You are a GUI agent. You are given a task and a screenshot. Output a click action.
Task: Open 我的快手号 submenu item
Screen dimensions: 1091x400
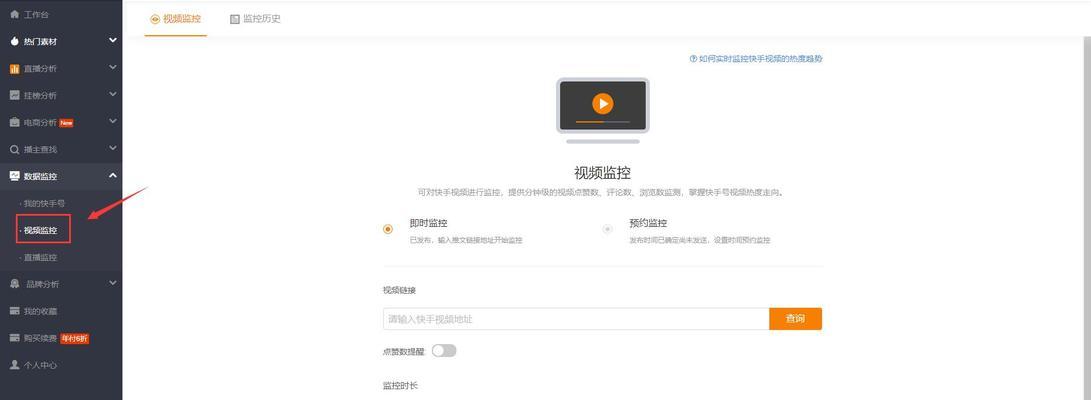pos(45,204)
